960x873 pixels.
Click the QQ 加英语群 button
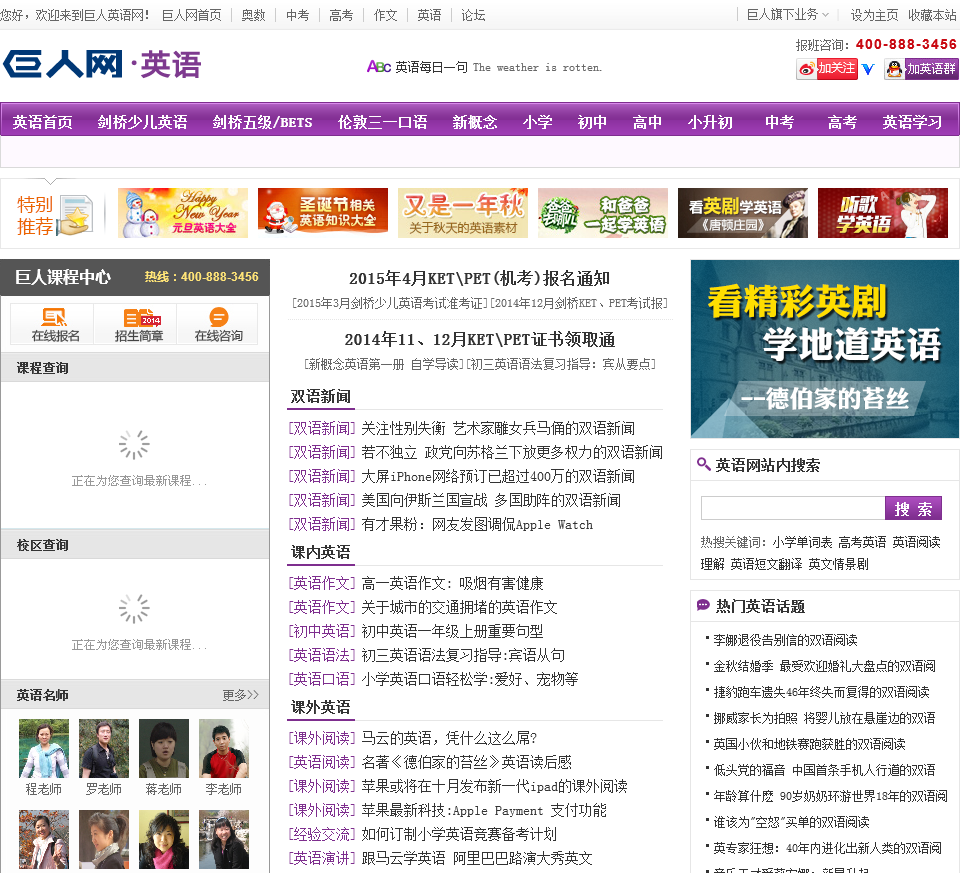(921, 69)
